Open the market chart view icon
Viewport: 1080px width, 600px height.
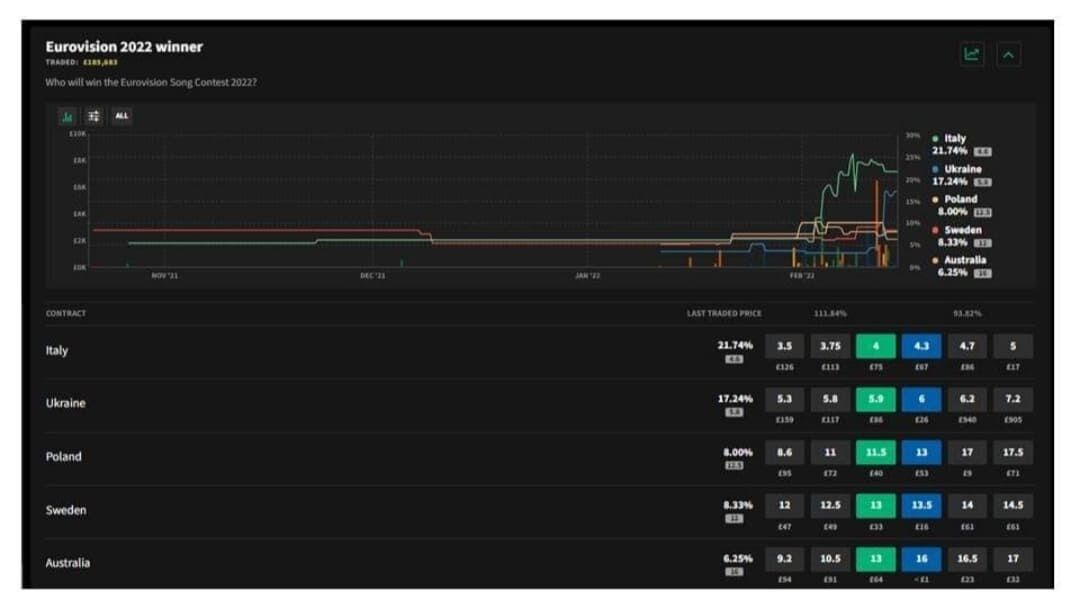[x=971, y=54]
